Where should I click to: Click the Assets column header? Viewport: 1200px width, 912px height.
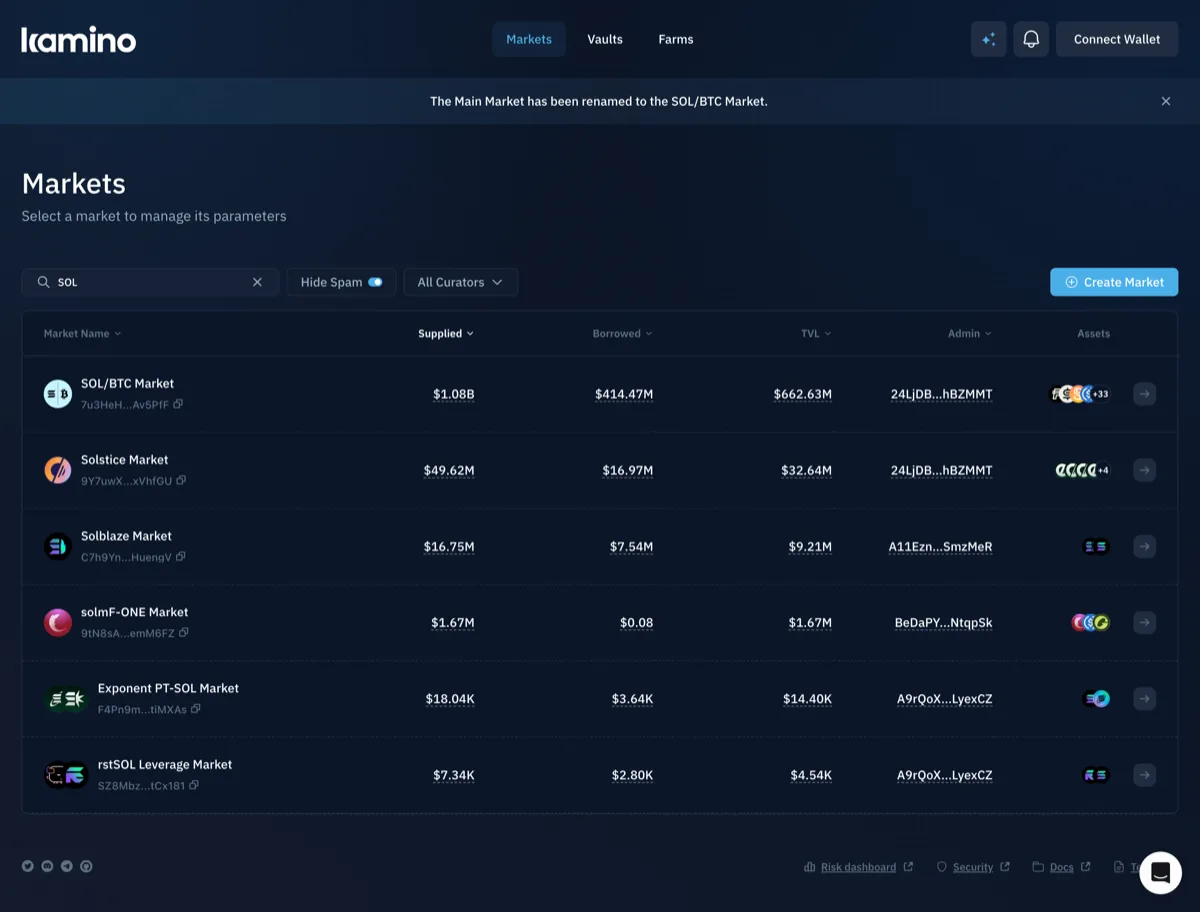1093,333
